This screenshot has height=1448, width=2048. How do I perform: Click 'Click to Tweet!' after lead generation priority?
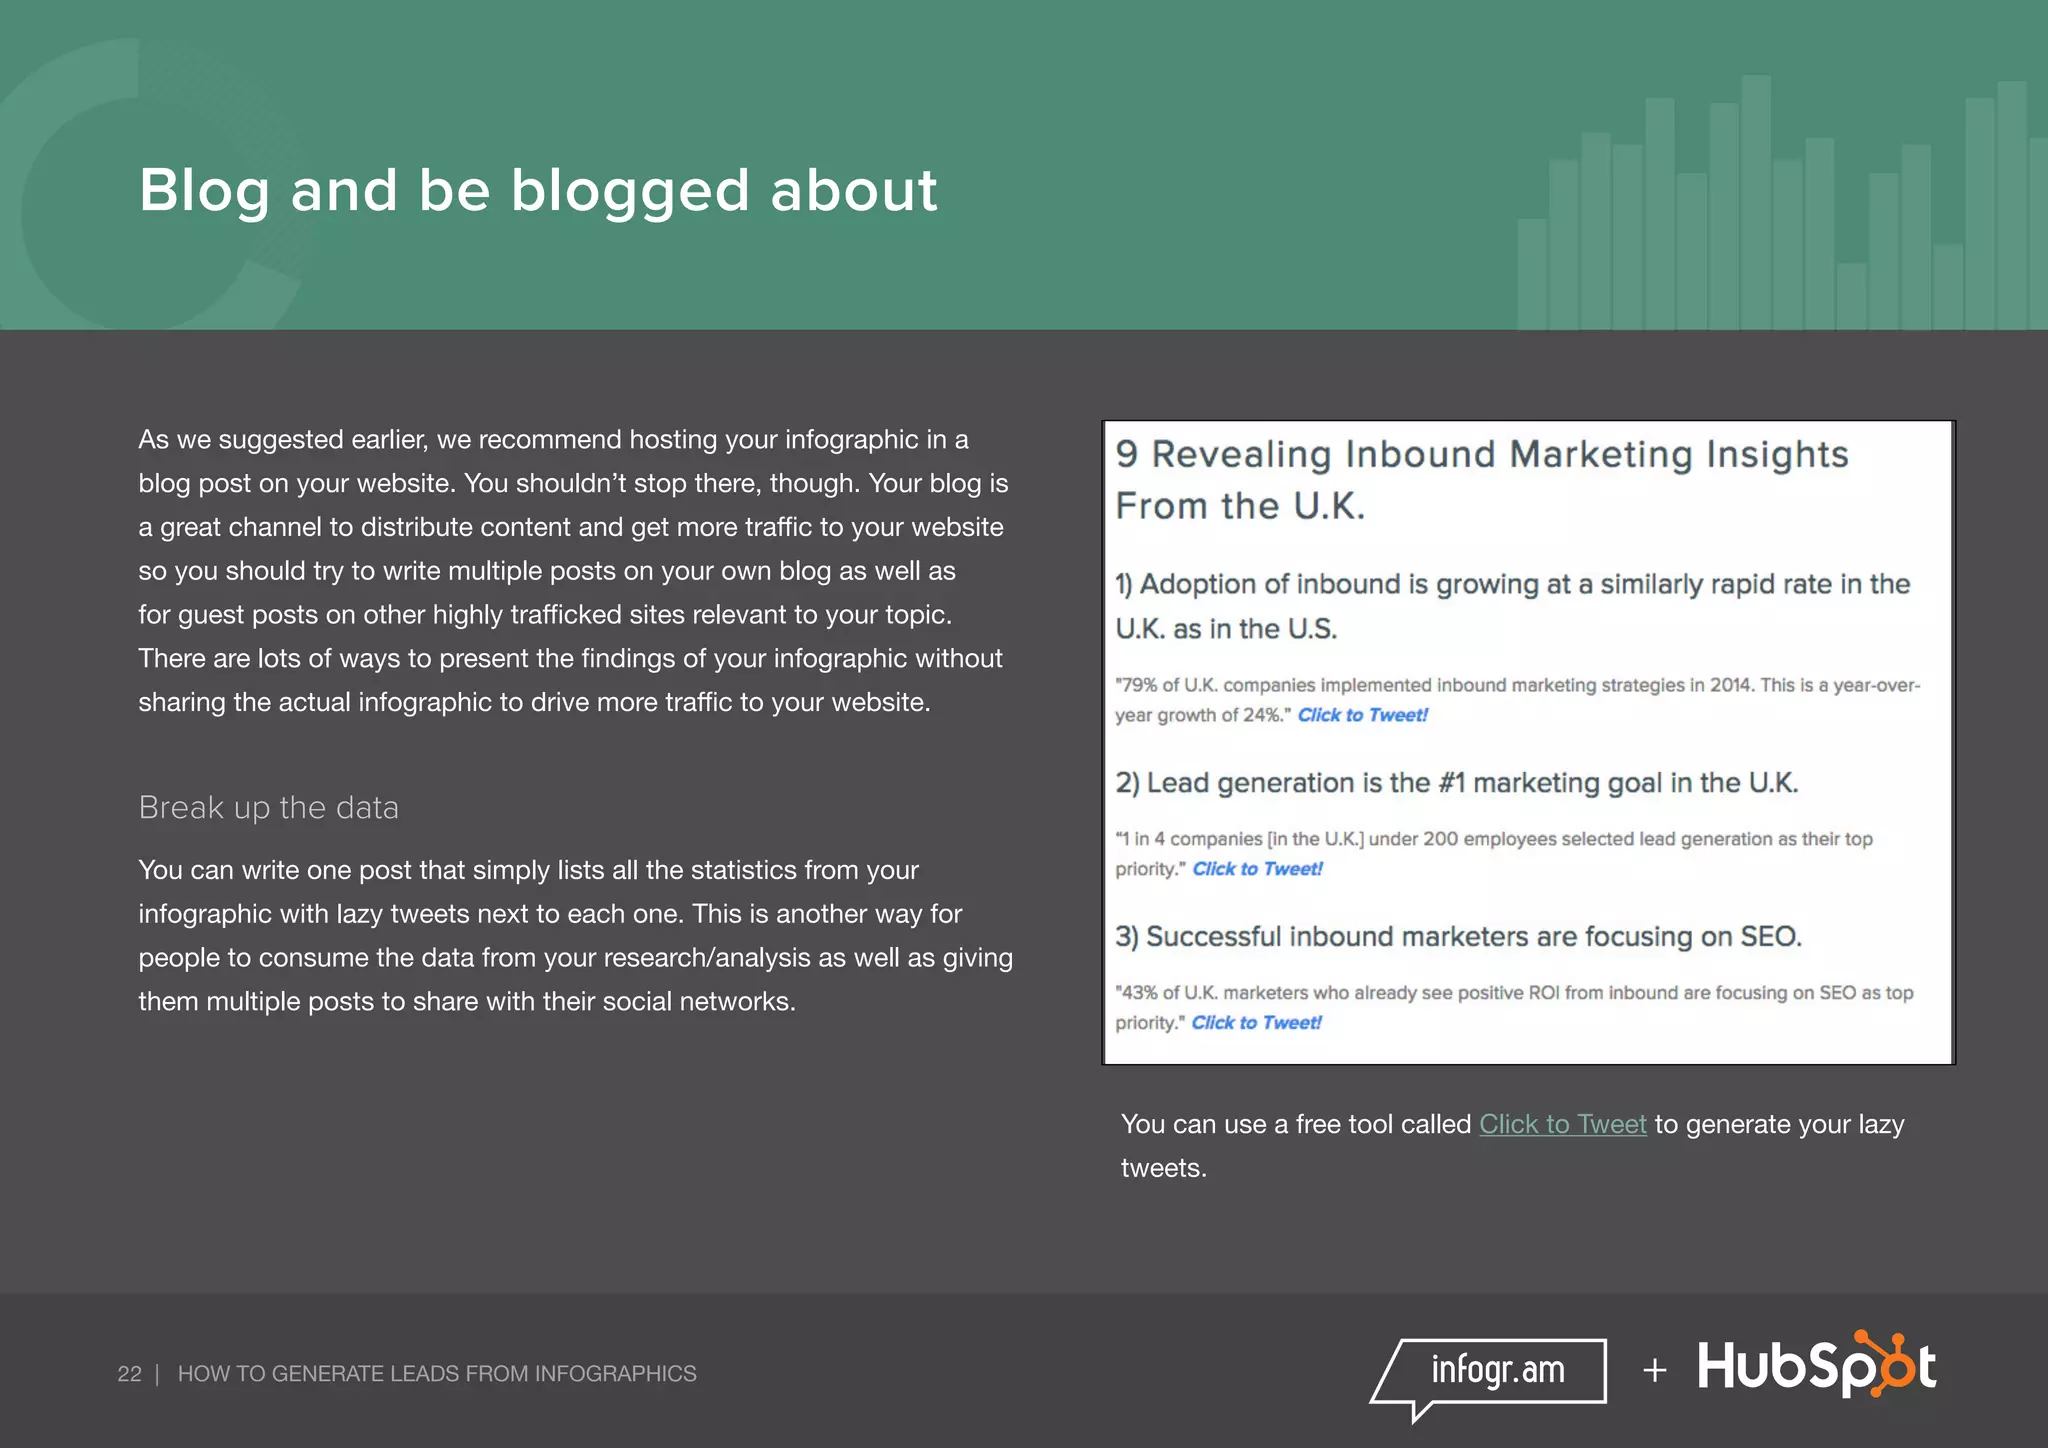click(x=1257, y=869)
